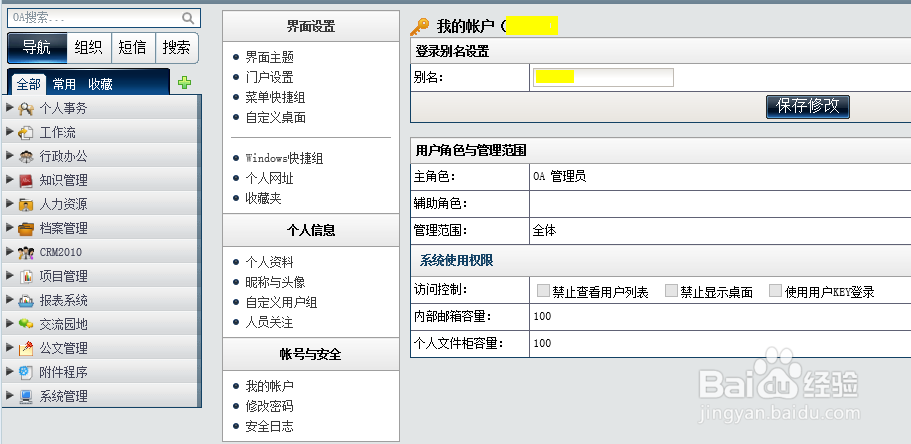This screenshot has width=911, height=444.
Task: Click the 项目管理 chart icon
Action: (26, 277)
